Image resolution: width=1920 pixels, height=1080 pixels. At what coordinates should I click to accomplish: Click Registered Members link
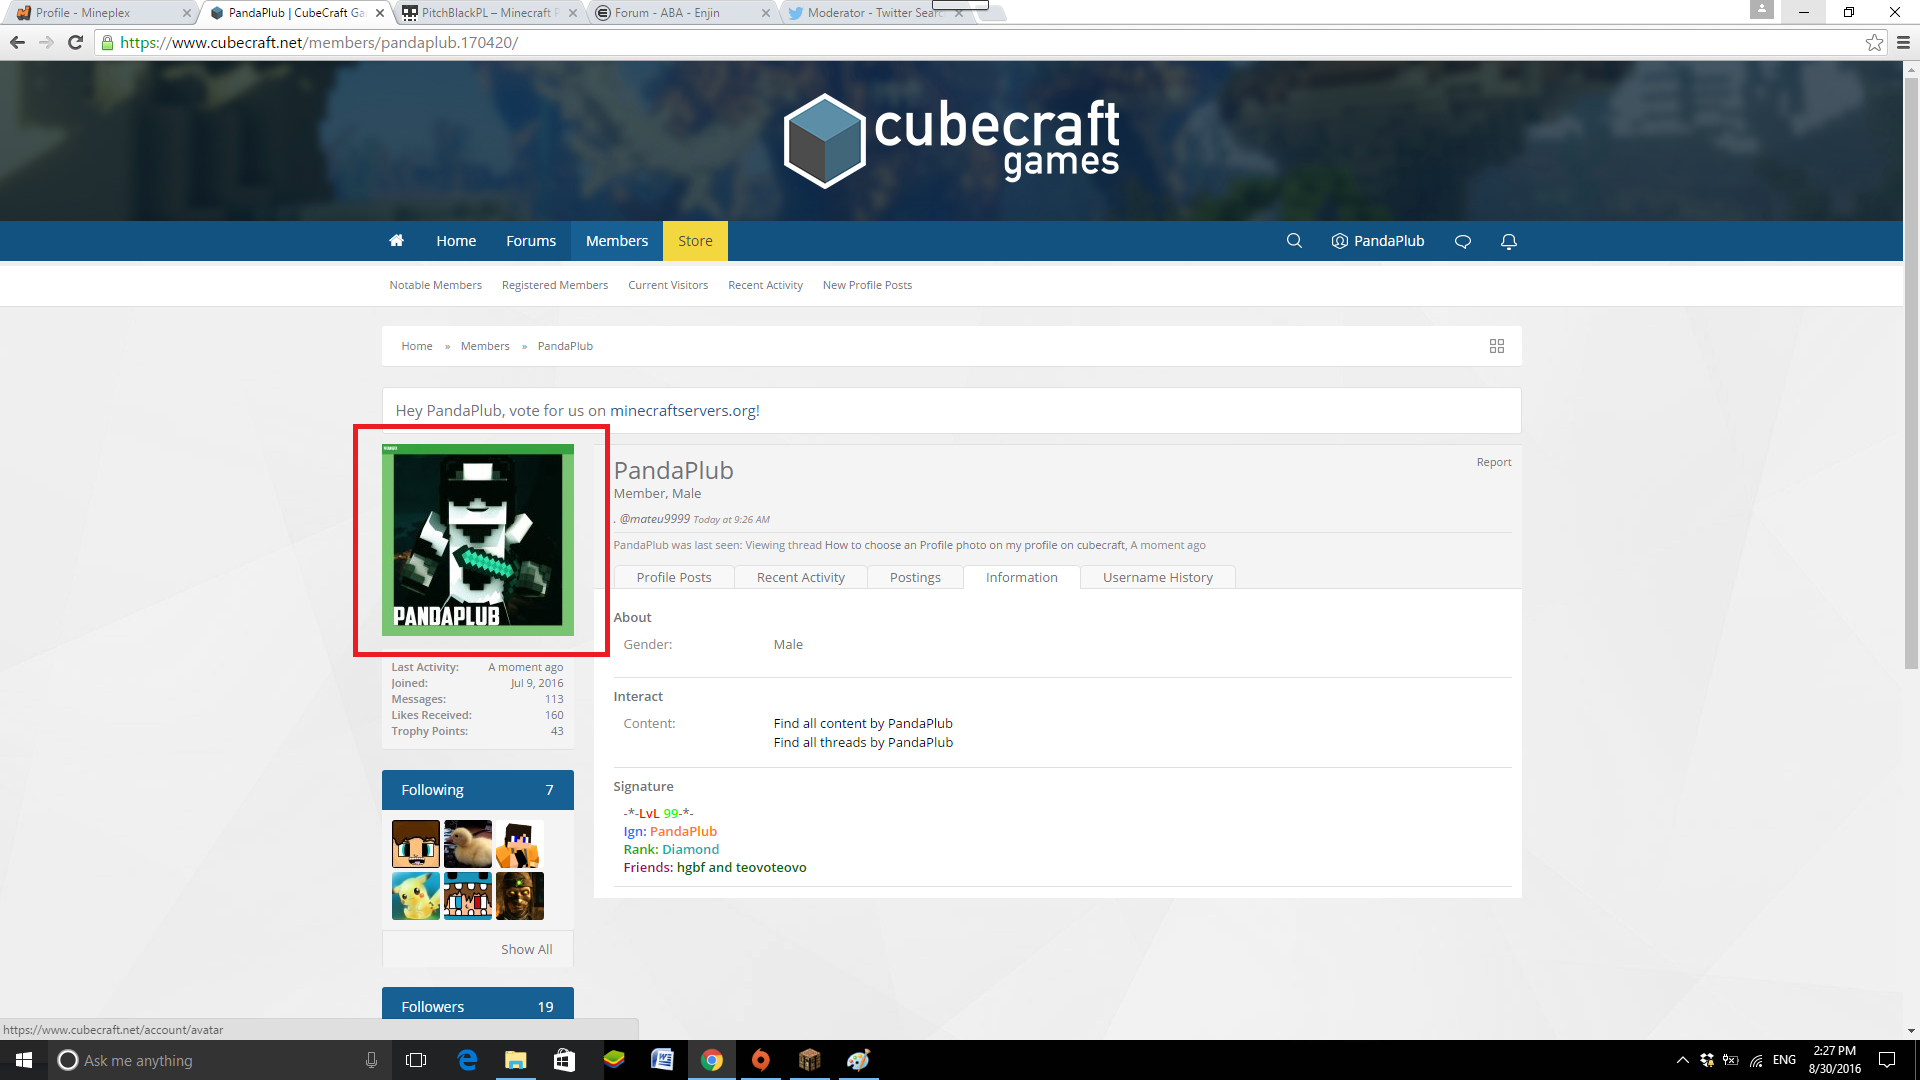click(555, 285)
